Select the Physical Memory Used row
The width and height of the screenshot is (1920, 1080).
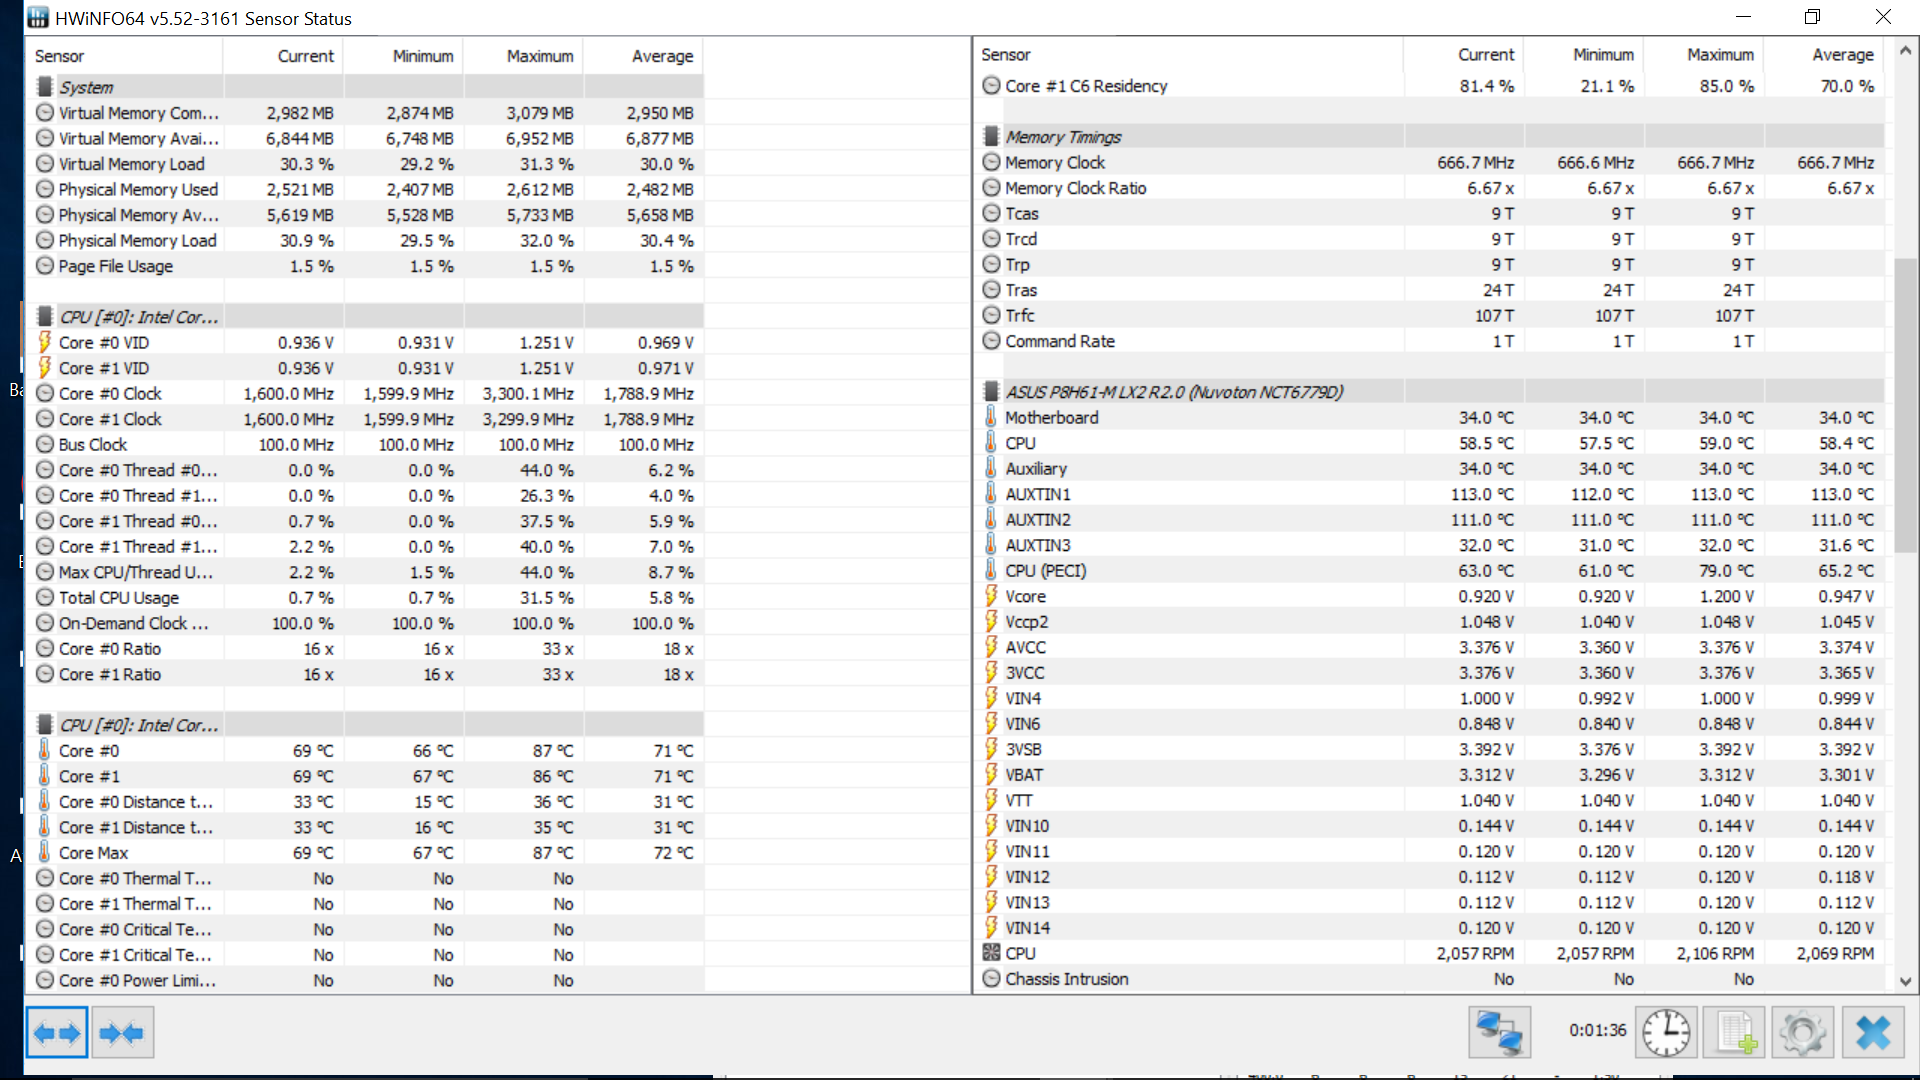pos(365,189)
